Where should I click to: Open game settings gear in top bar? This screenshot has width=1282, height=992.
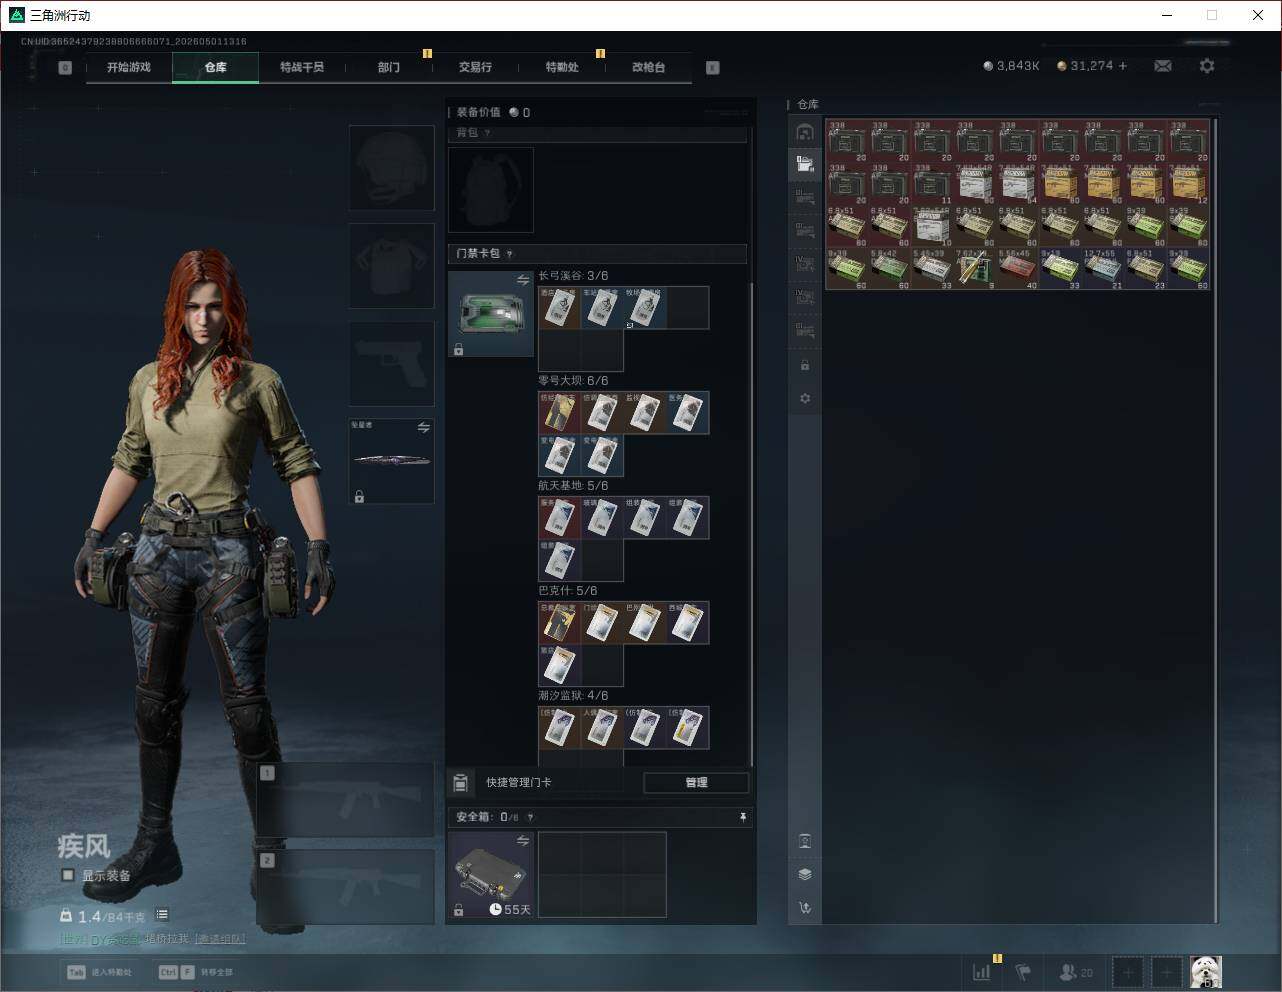pos(1207,66)
